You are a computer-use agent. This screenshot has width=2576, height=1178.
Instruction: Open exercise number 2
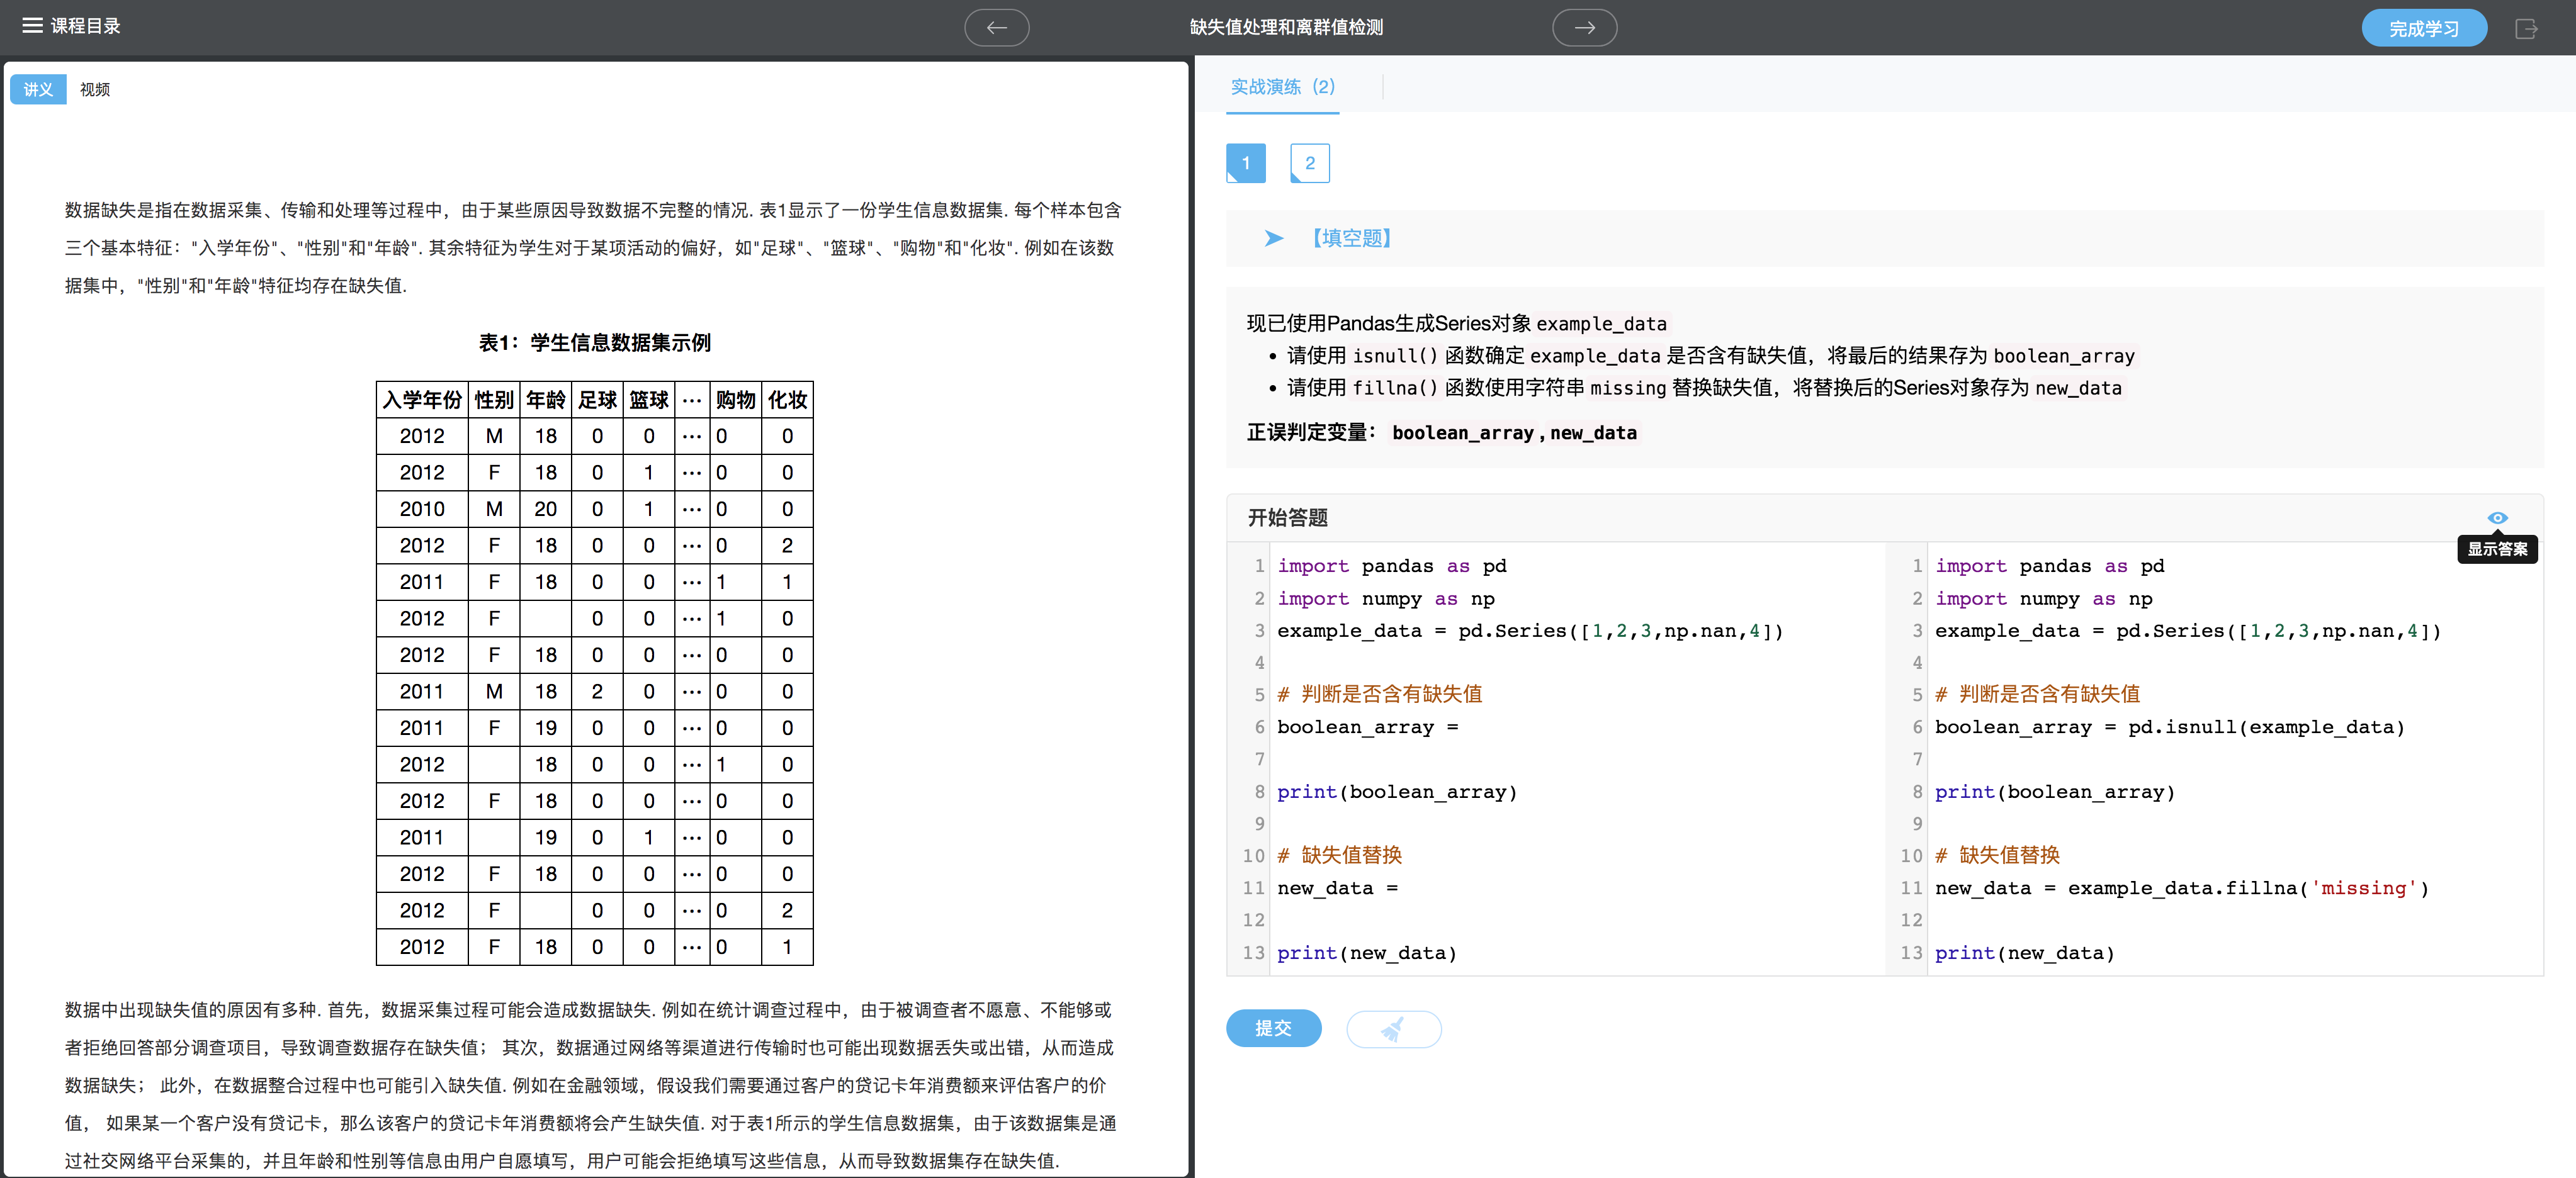(1309, 163)
